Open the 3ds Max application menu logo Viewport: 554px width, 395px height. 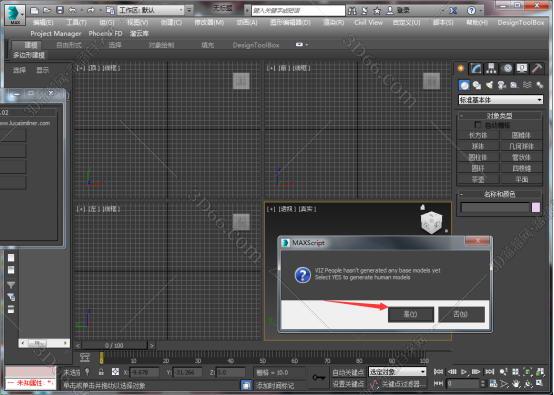click(x=15, y=15)
